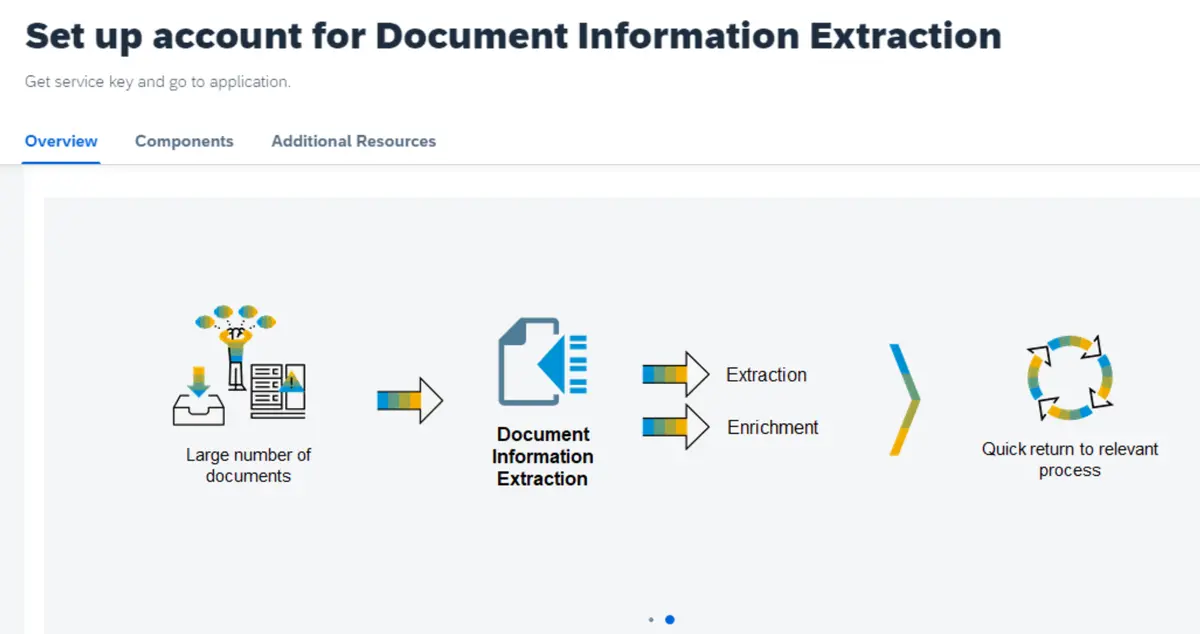Select the first carousel page dot

[x=651, y=620]
